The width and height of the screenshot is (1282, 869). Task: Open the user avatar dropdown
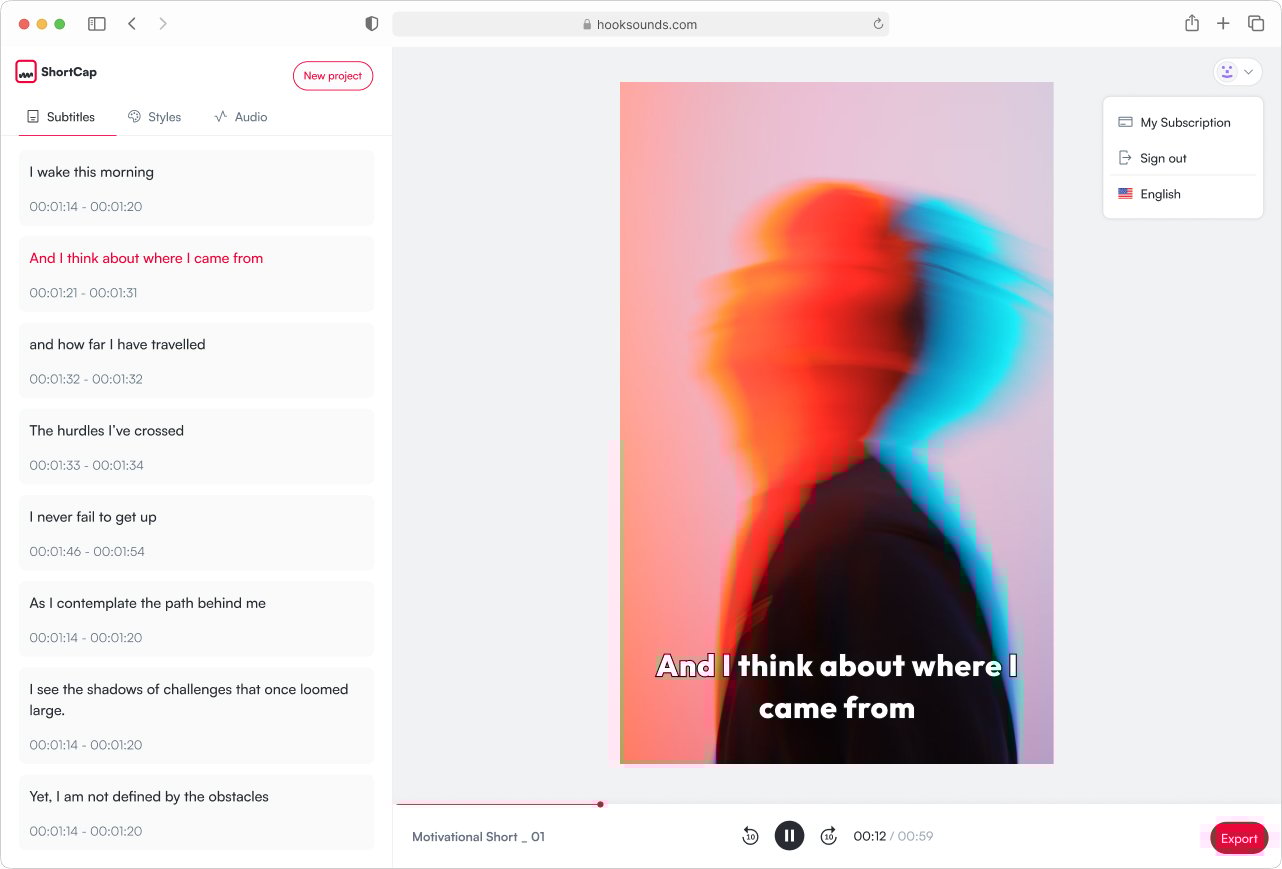point(1237,72)
